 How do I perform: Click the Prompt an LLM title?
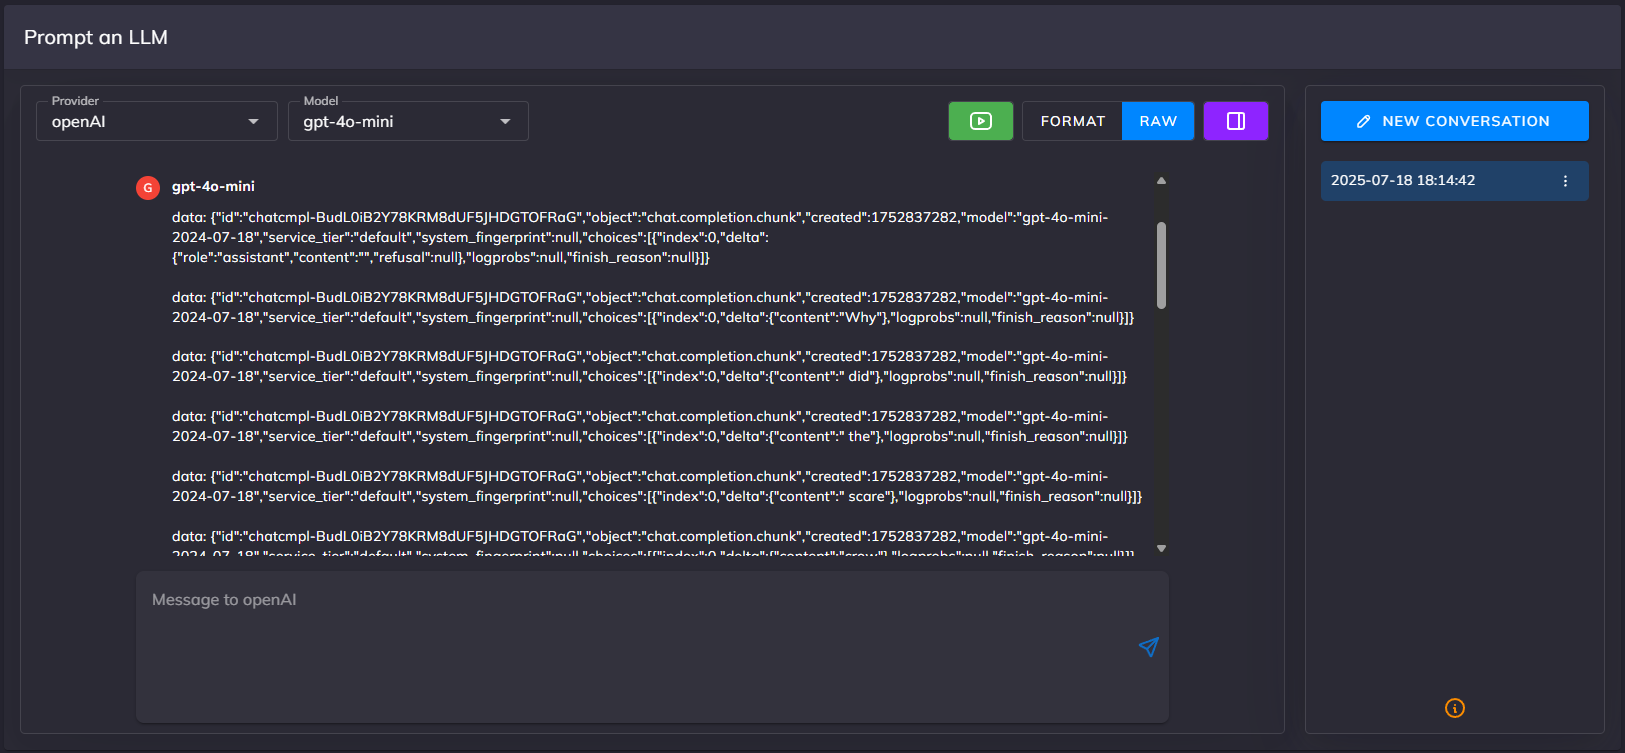(96, 37)
